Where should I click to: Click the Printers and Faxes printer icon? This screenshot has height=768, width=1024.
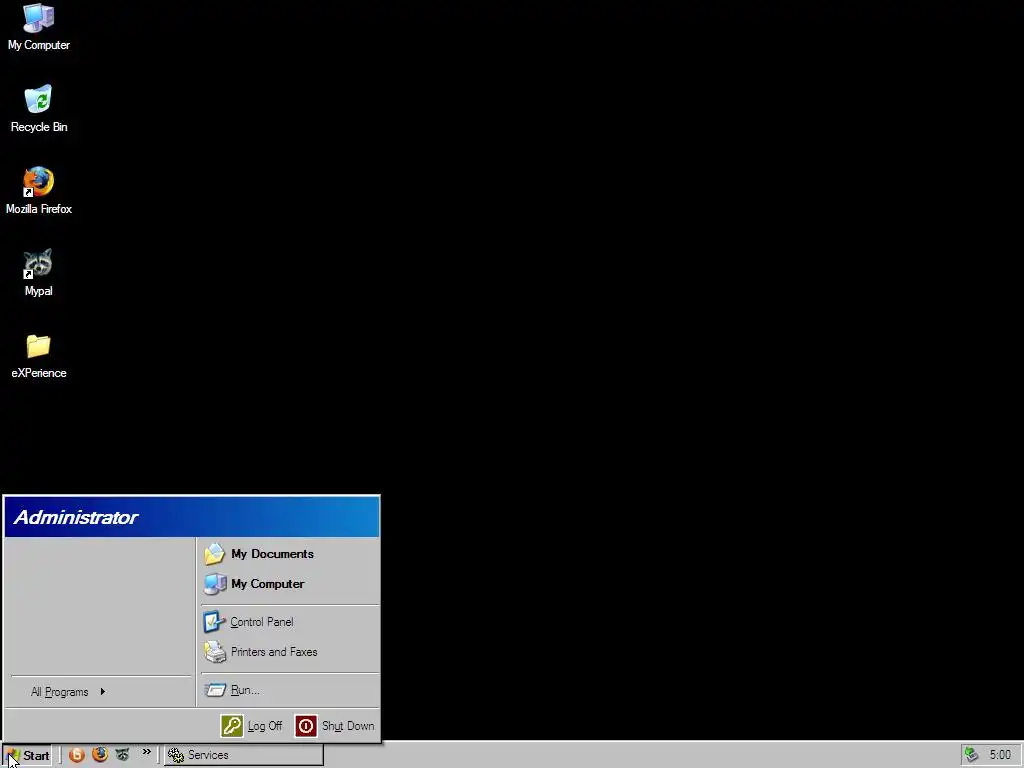[215, 652]
